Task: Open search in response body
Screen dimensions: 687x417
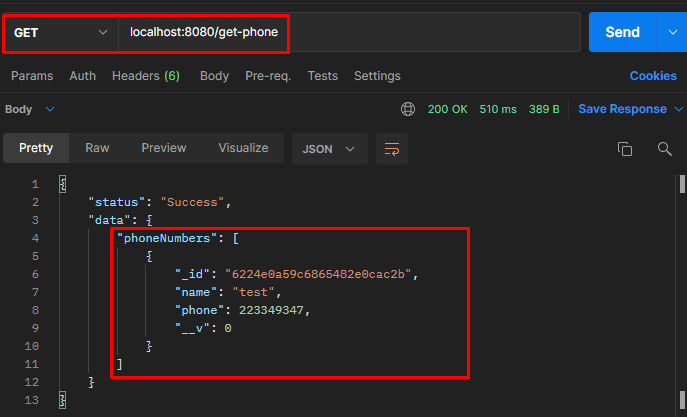Action: coord(664,149)
